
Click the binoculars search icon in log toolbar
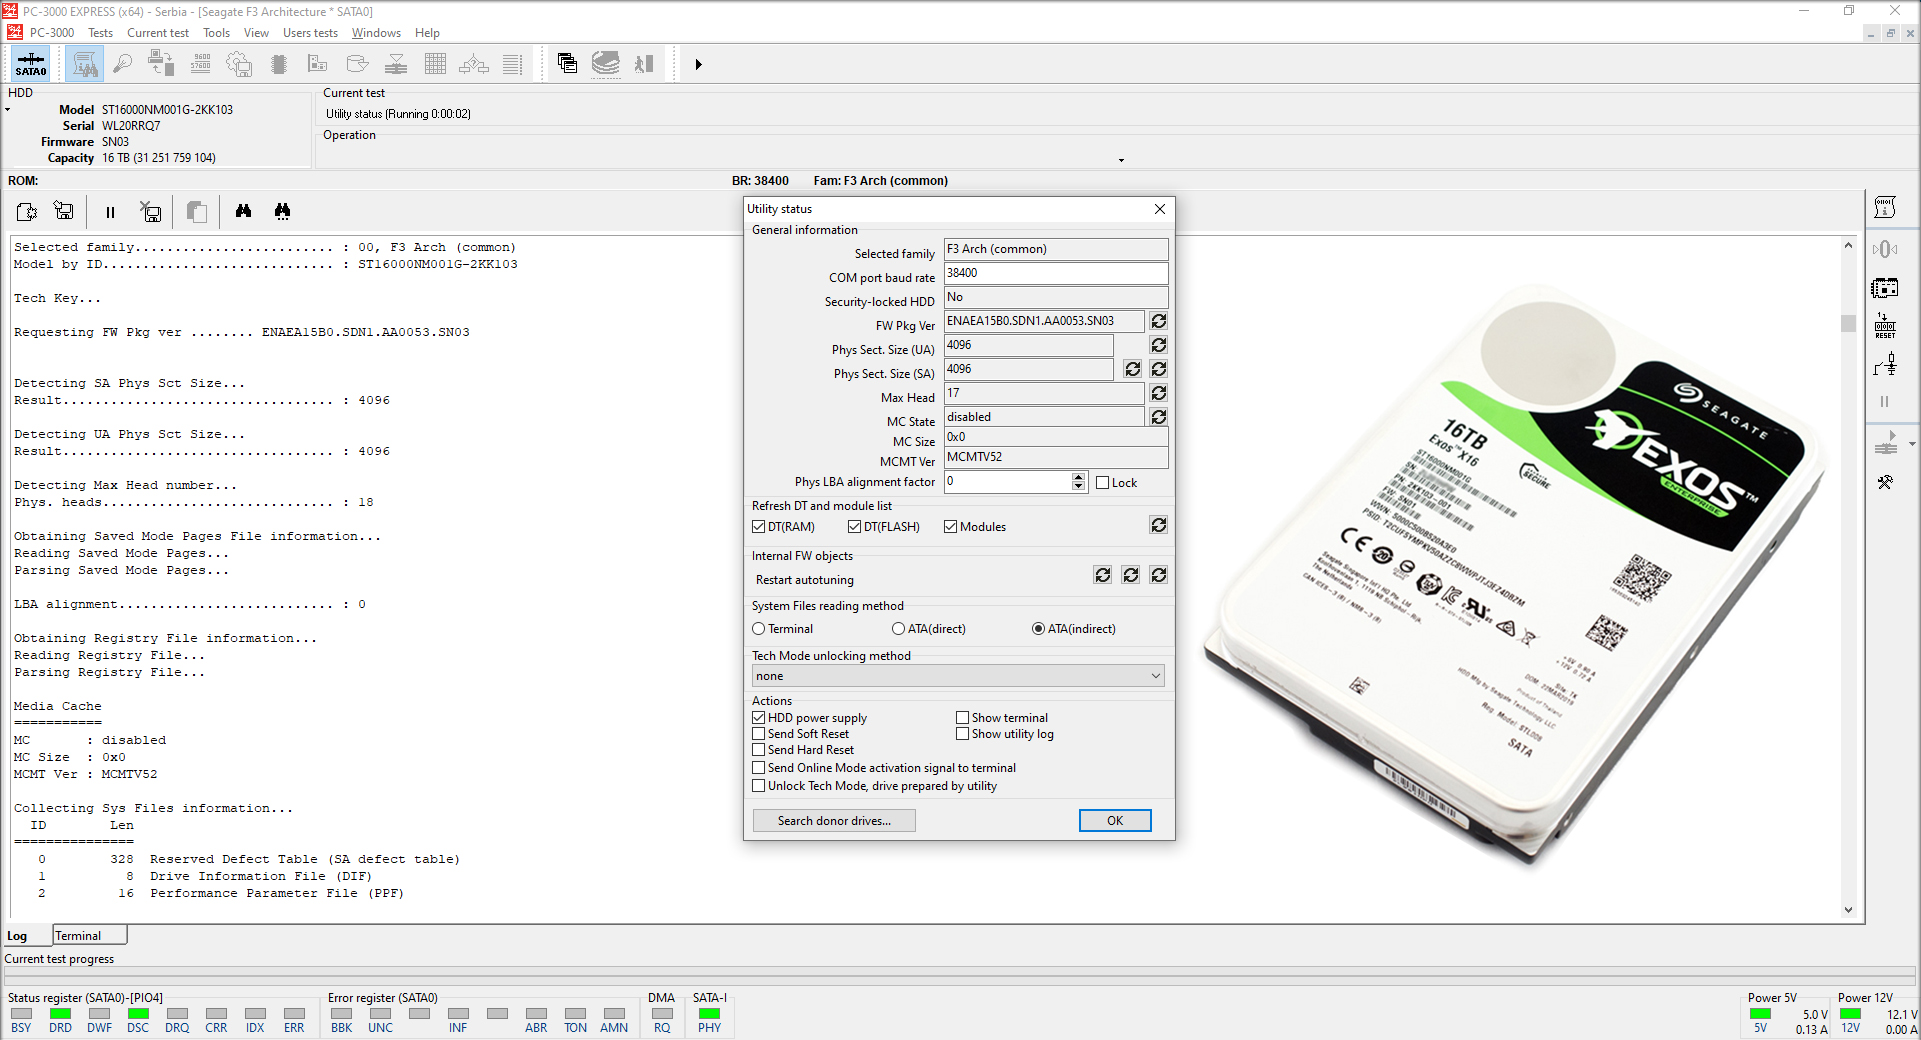[243, 211]
